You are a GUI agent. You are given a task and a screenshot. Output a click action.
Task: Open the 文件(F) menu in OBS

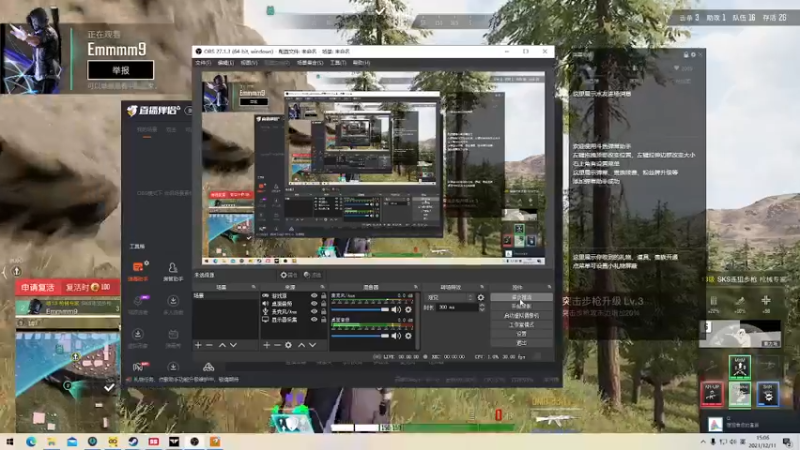point(203,63)
